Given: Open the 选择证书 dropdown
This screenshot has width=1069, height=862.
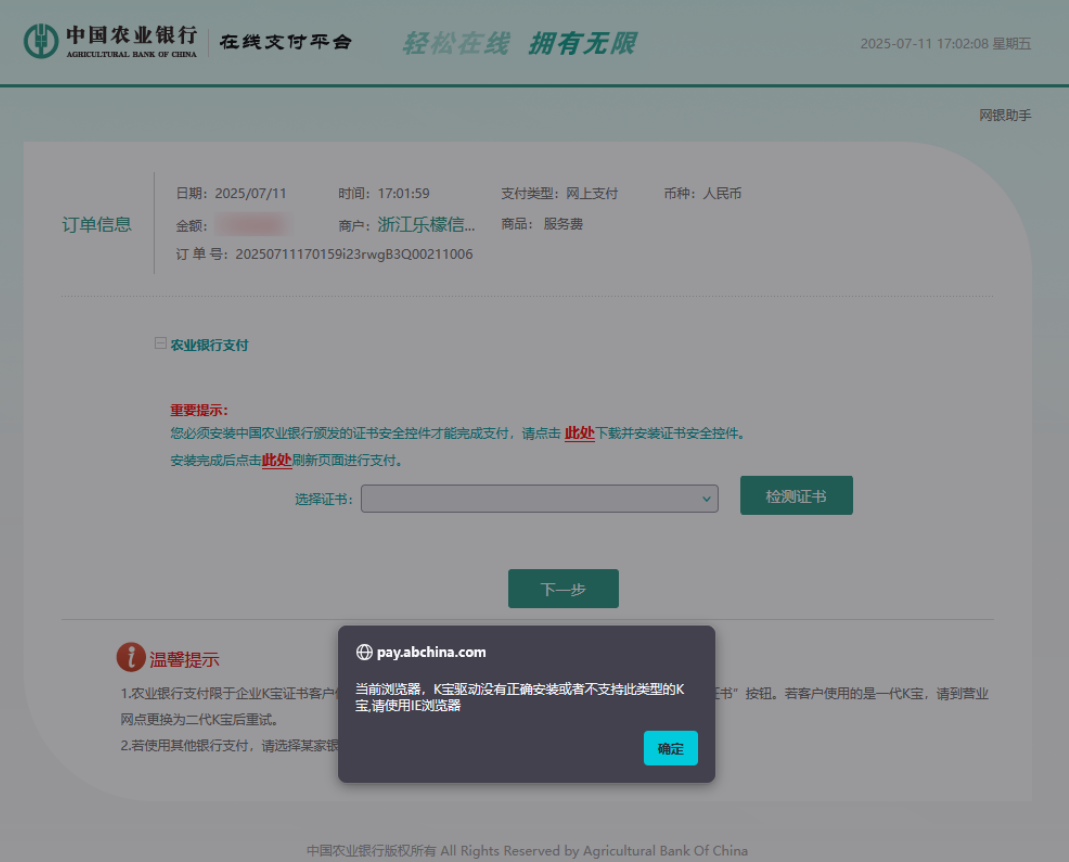Looking at the screenshot, I should pos(539,499).
